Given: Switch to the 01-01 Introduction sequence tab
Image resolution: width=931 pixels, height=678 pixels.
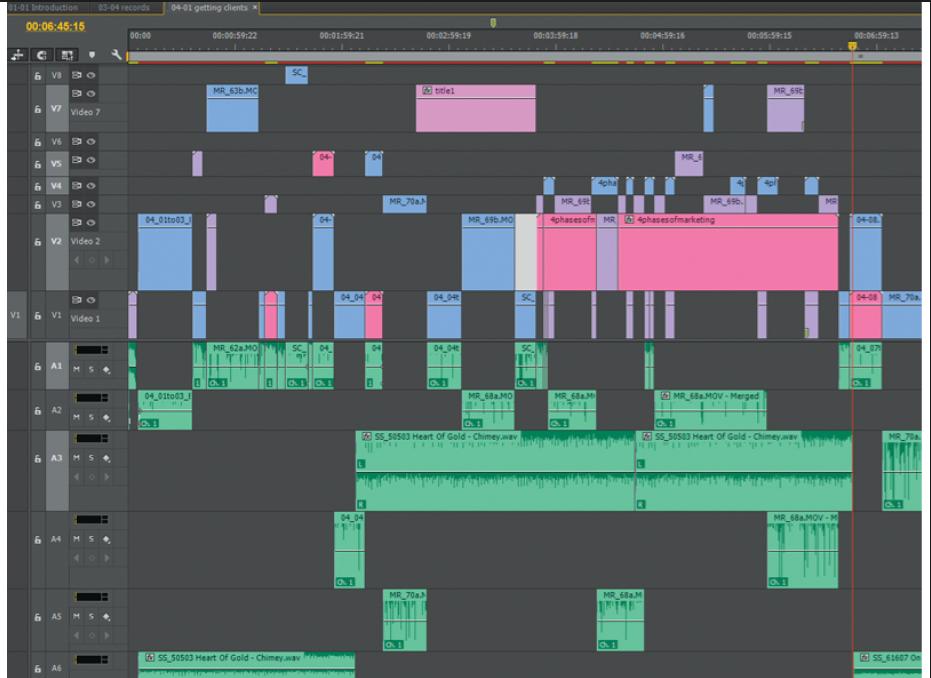Looking at the screenshot, I should [x=43, y=8].
